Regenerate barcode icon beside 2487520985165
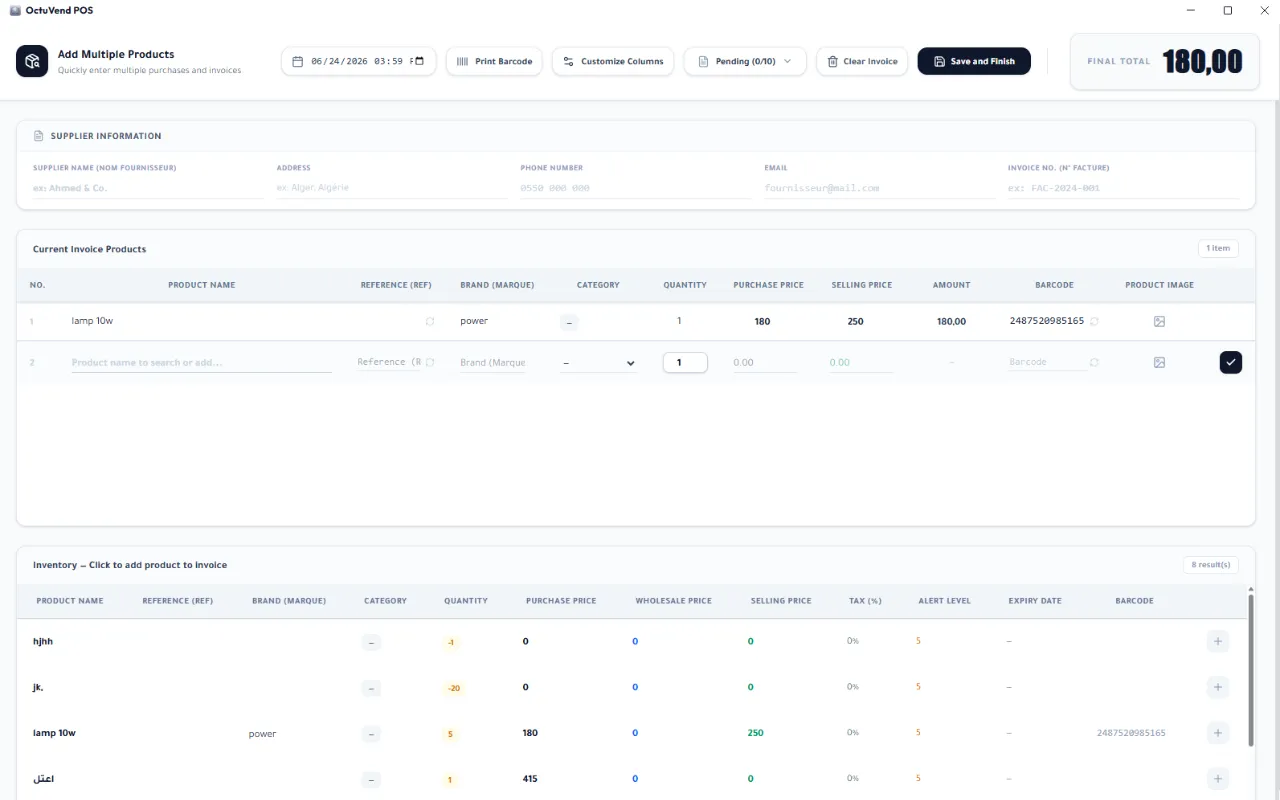The width and height of the screenshot is (1280, 800). (x=1094, y=322)
